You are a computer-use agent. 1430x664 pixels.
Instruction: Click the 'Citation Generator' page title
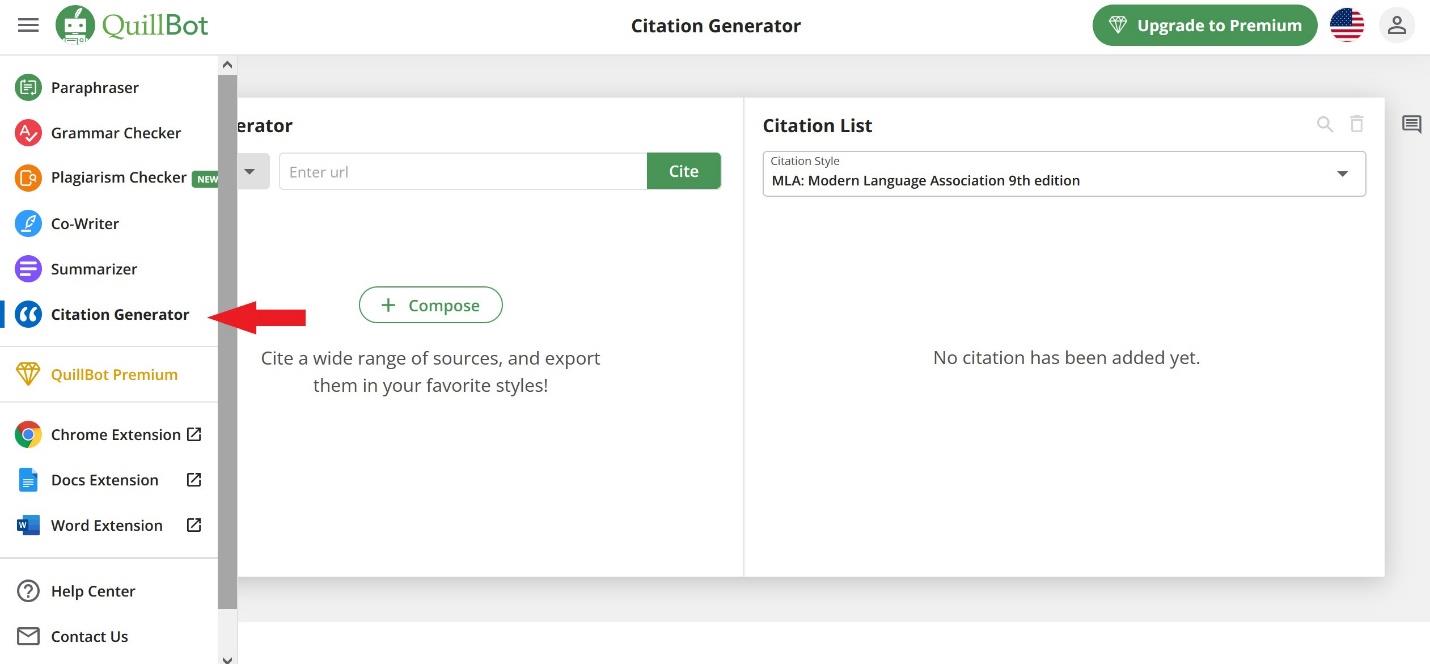(716, 26)
